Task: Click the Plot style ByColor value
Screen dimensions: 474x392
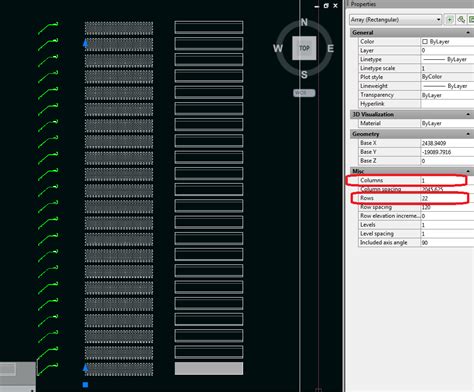Action: click(x=447, y=77)
